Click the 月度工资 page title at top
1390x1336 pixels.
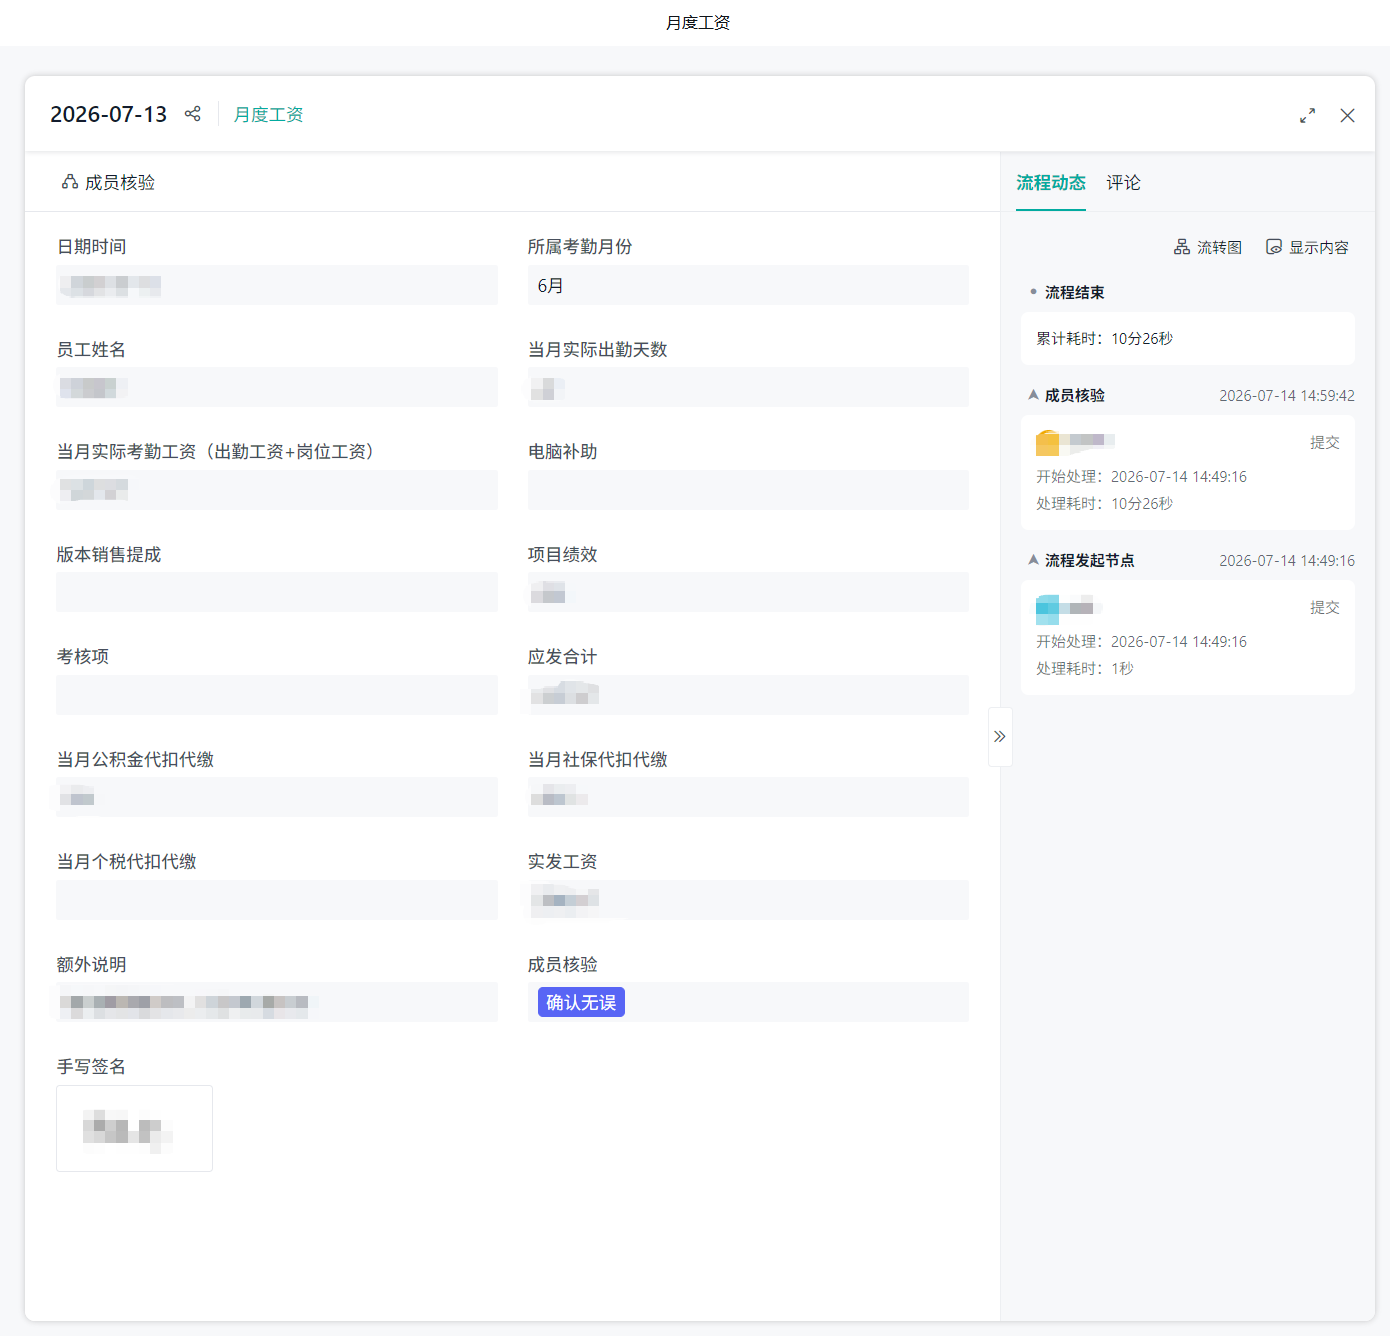(698, 22)
